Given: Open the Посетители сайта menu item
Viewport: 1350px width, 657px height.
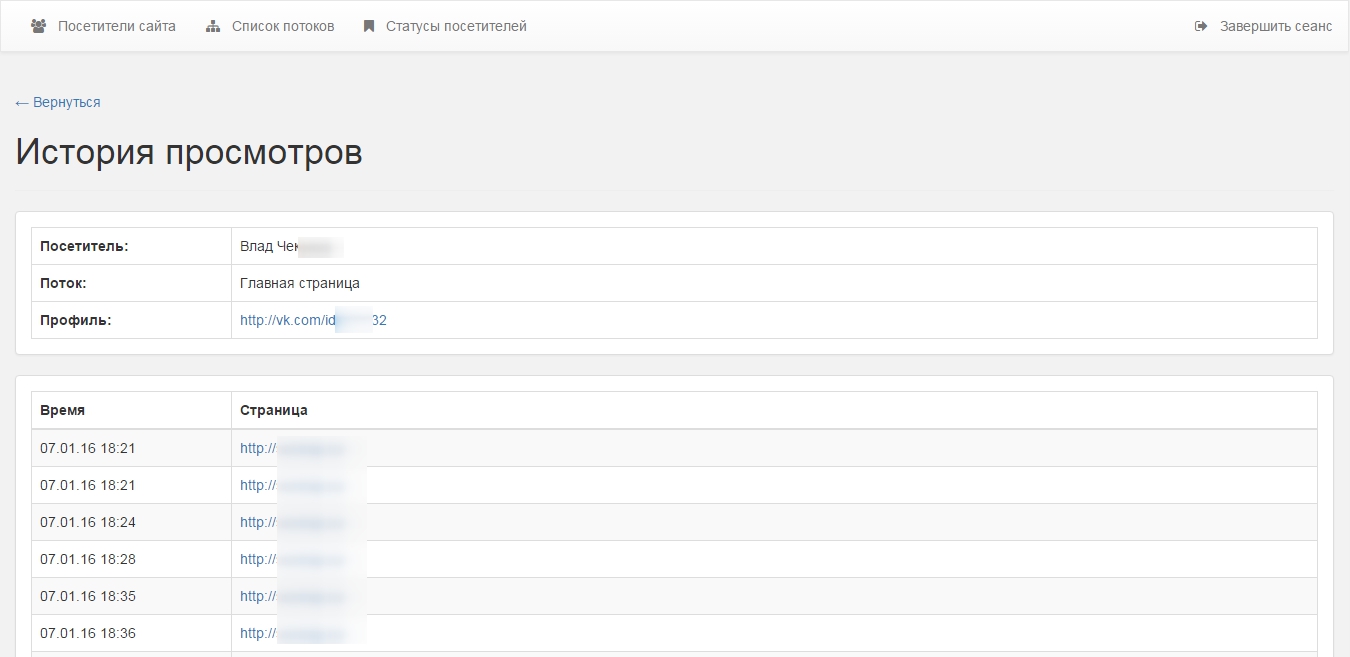Looking at the screenshot, I should (x=116, y=26).
